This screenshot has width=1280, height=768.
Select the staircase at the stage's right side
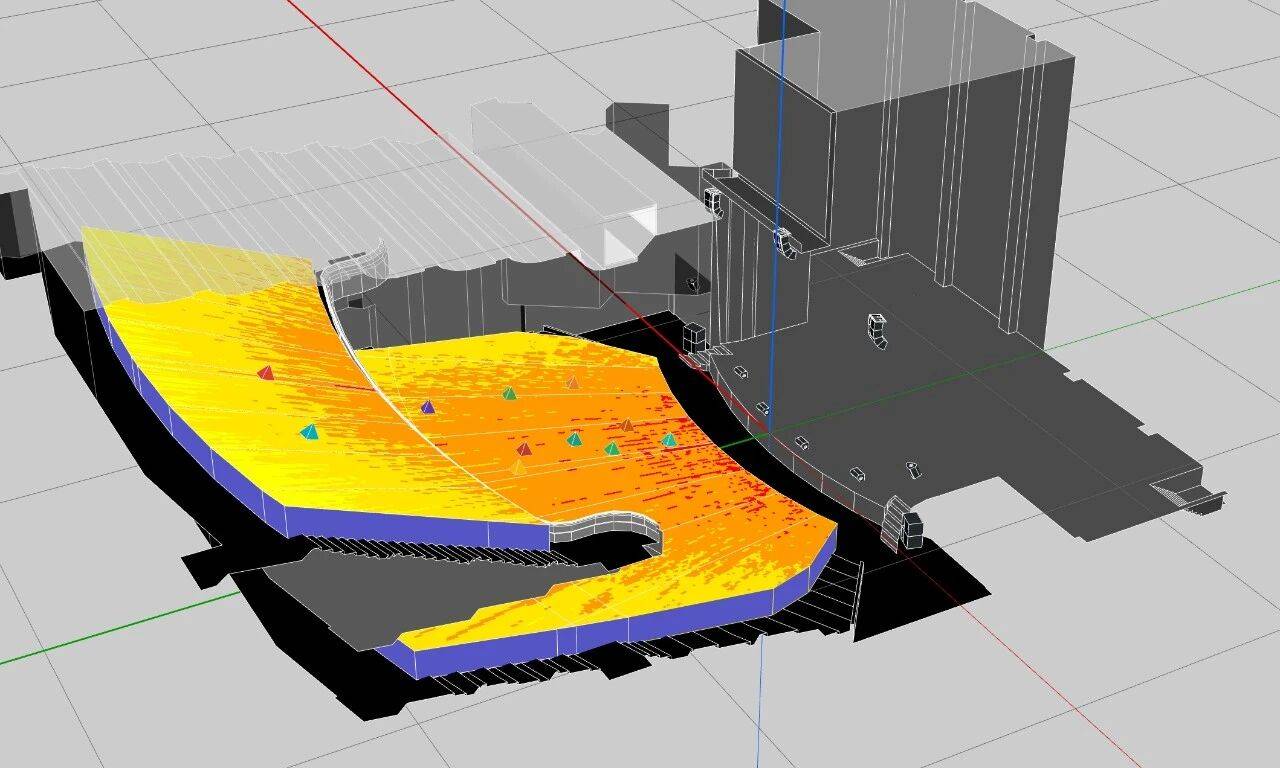coord(1188,491)
